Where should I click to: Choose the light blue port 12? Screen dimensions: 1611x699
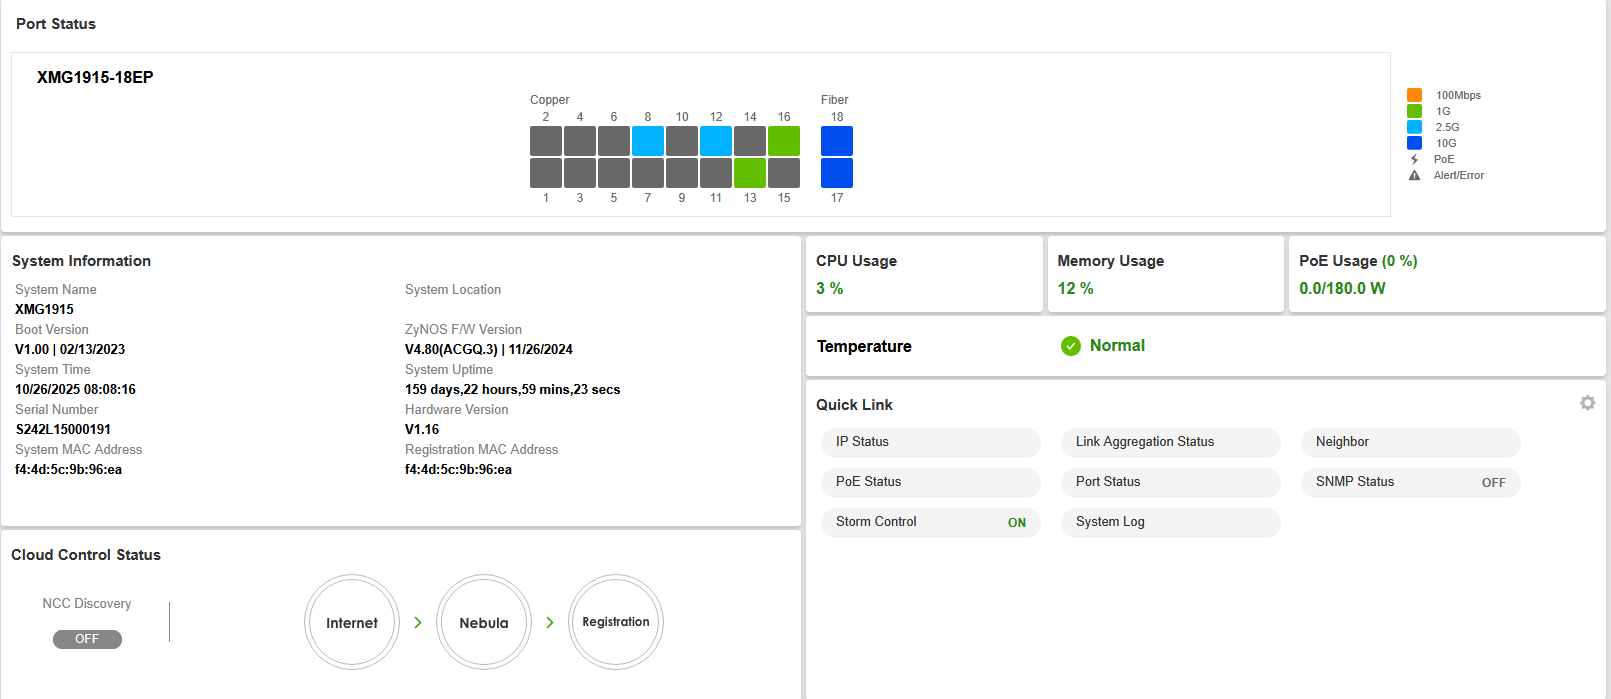coord(716,141)
